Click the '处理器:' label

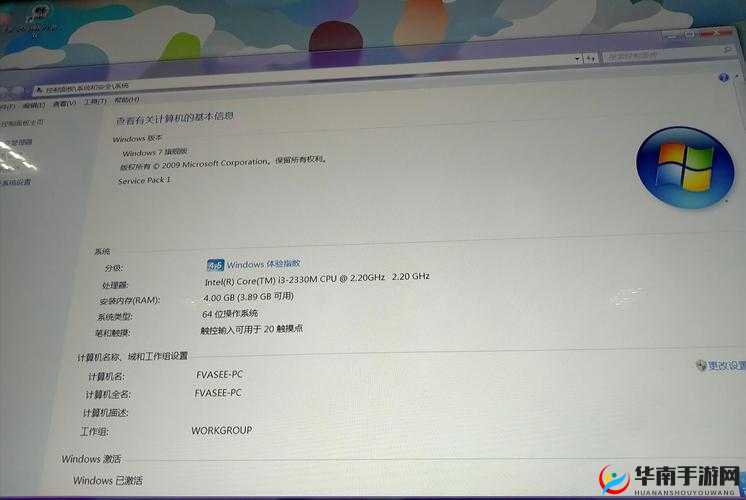115,285
